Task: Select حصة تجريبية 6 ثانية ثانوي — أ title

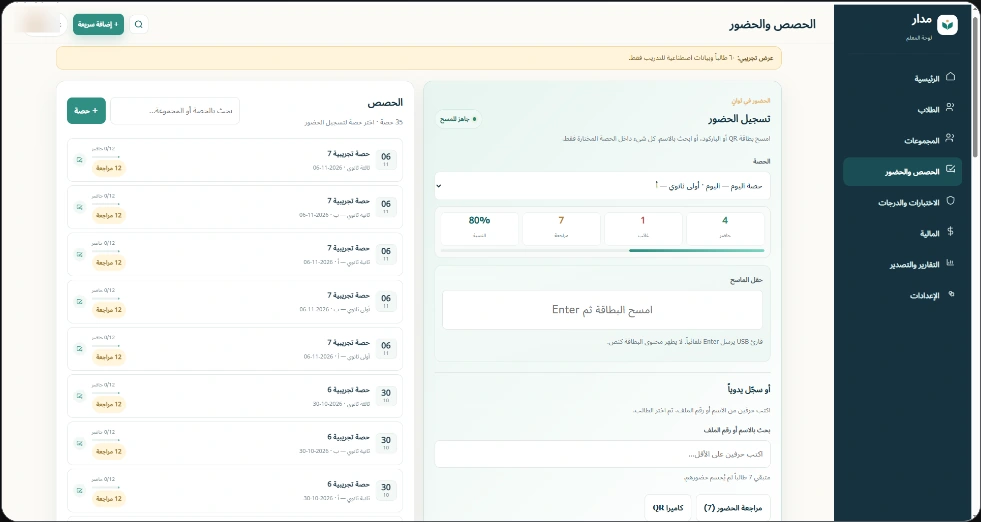Action: (348, 484)
